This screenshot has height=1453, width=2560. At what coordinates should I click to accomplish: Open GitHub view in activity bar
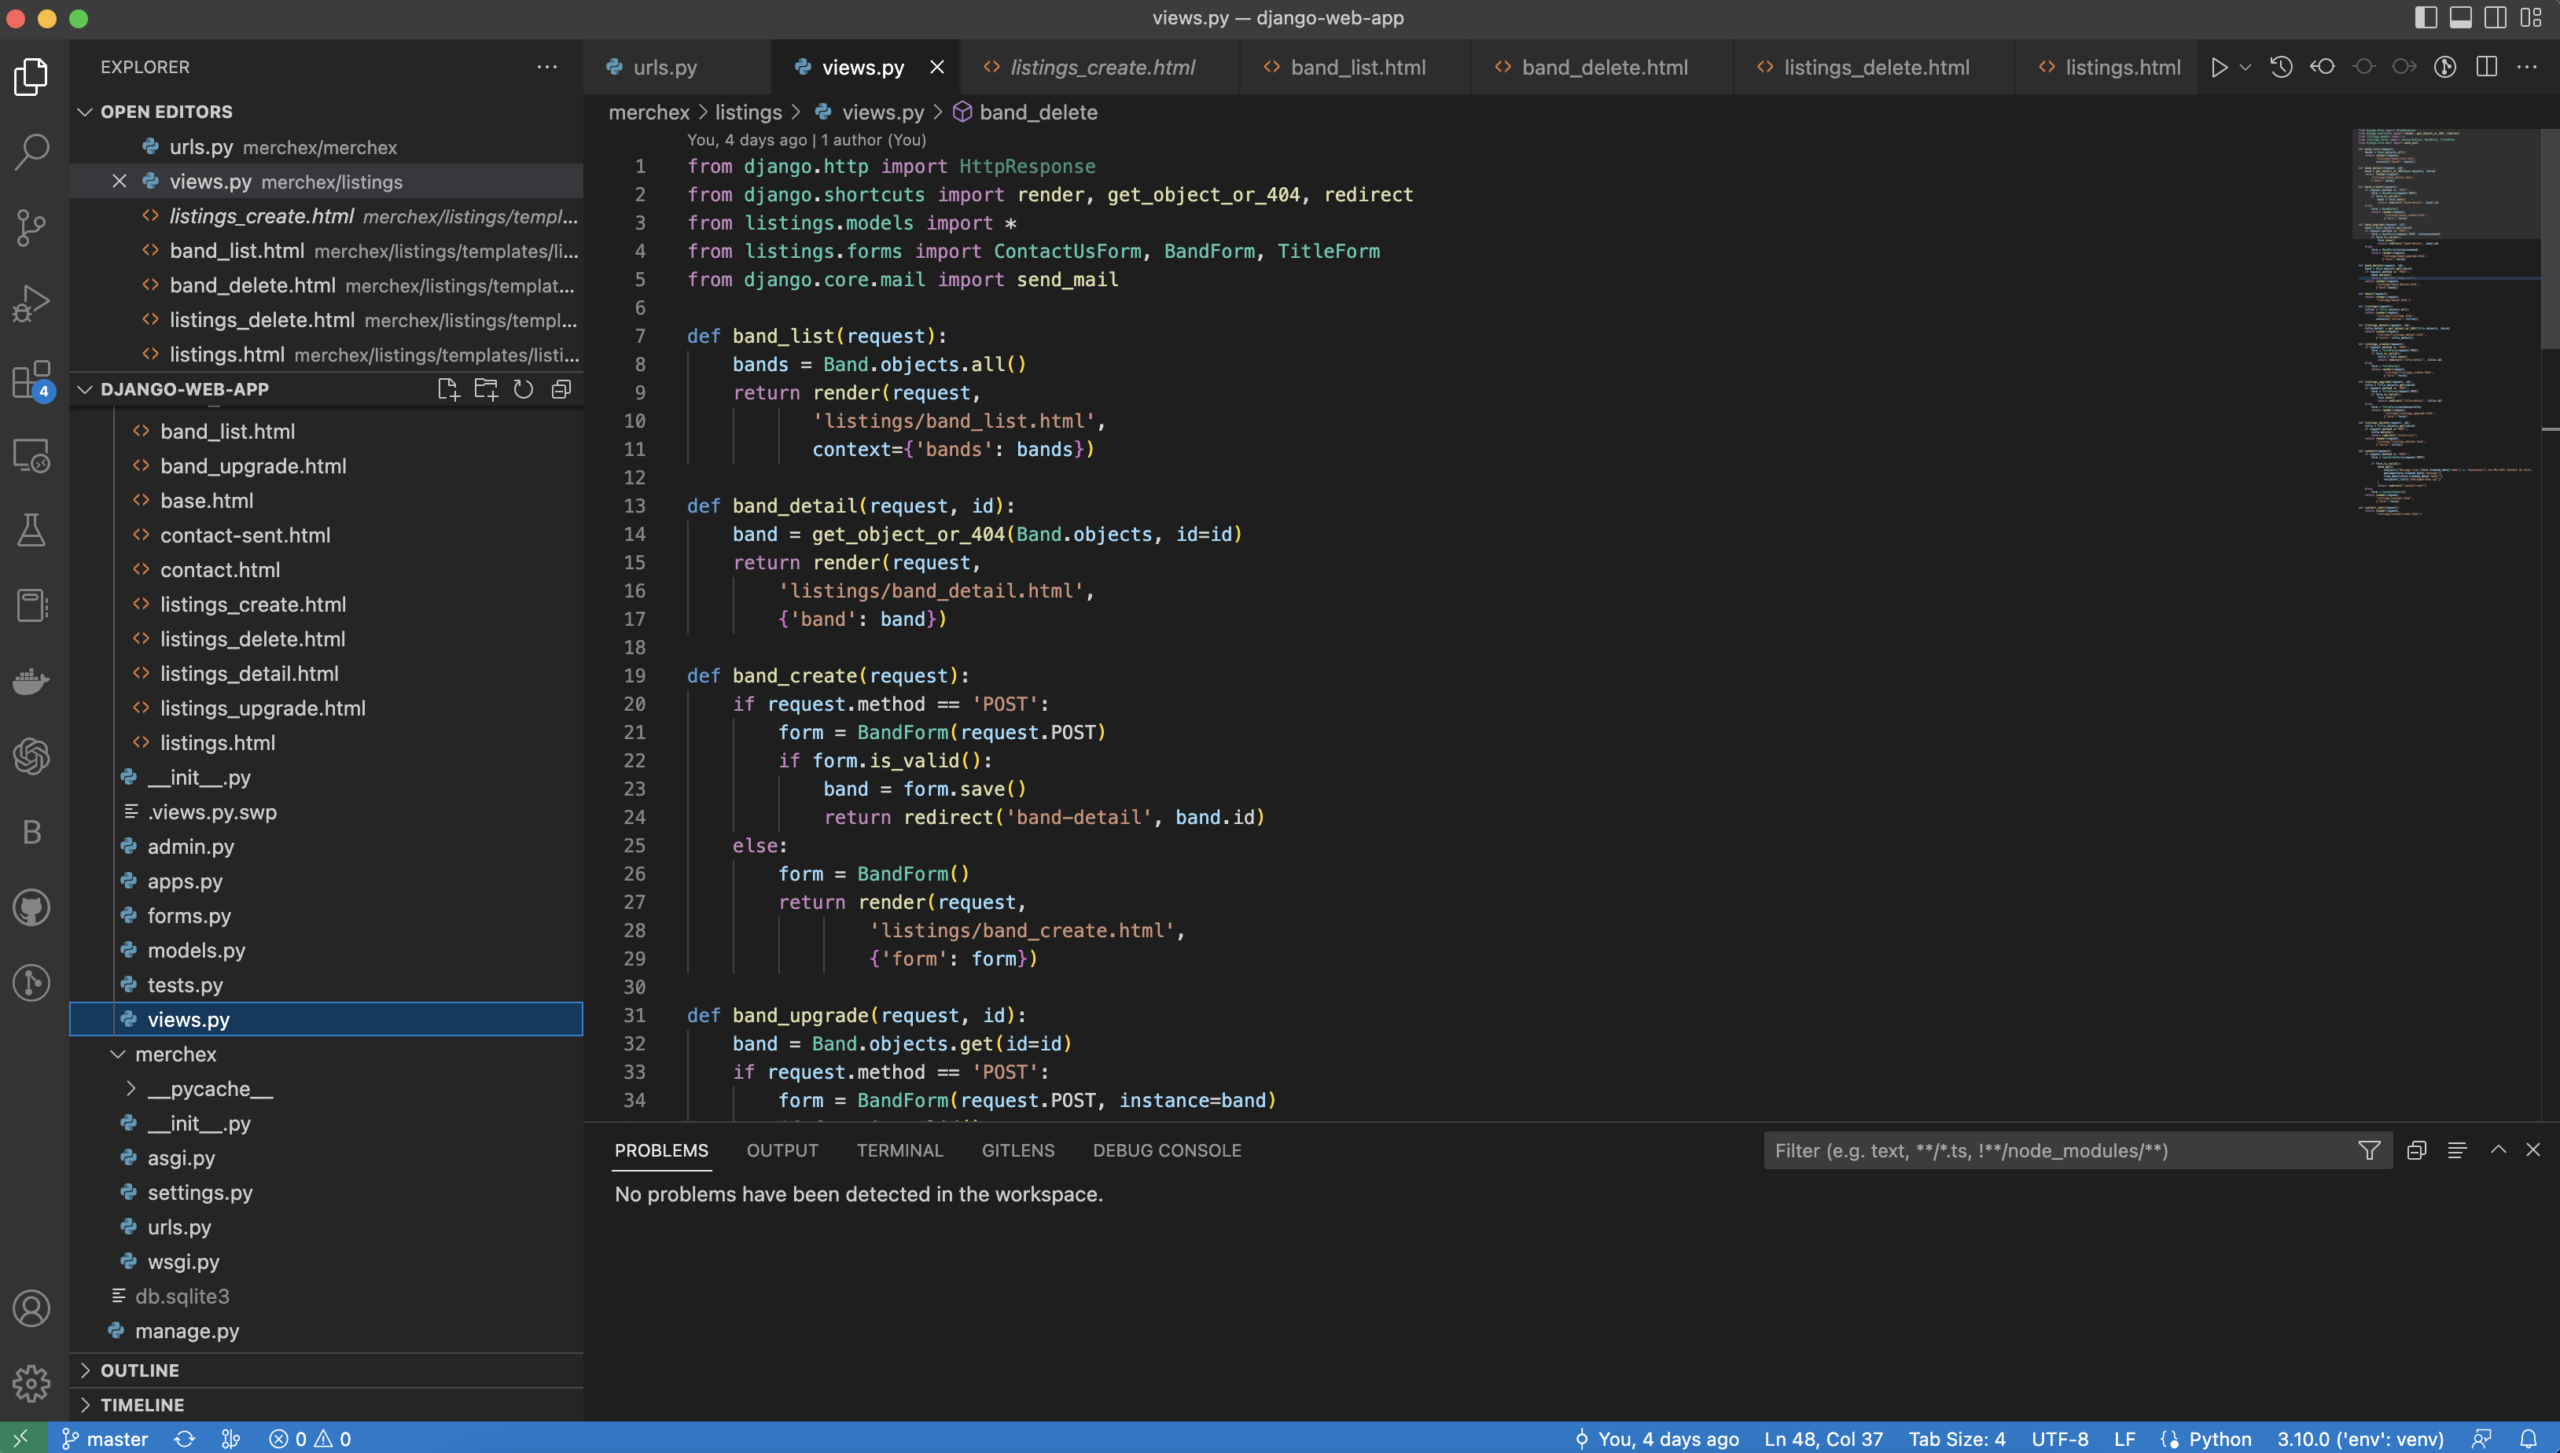(32, 907)
